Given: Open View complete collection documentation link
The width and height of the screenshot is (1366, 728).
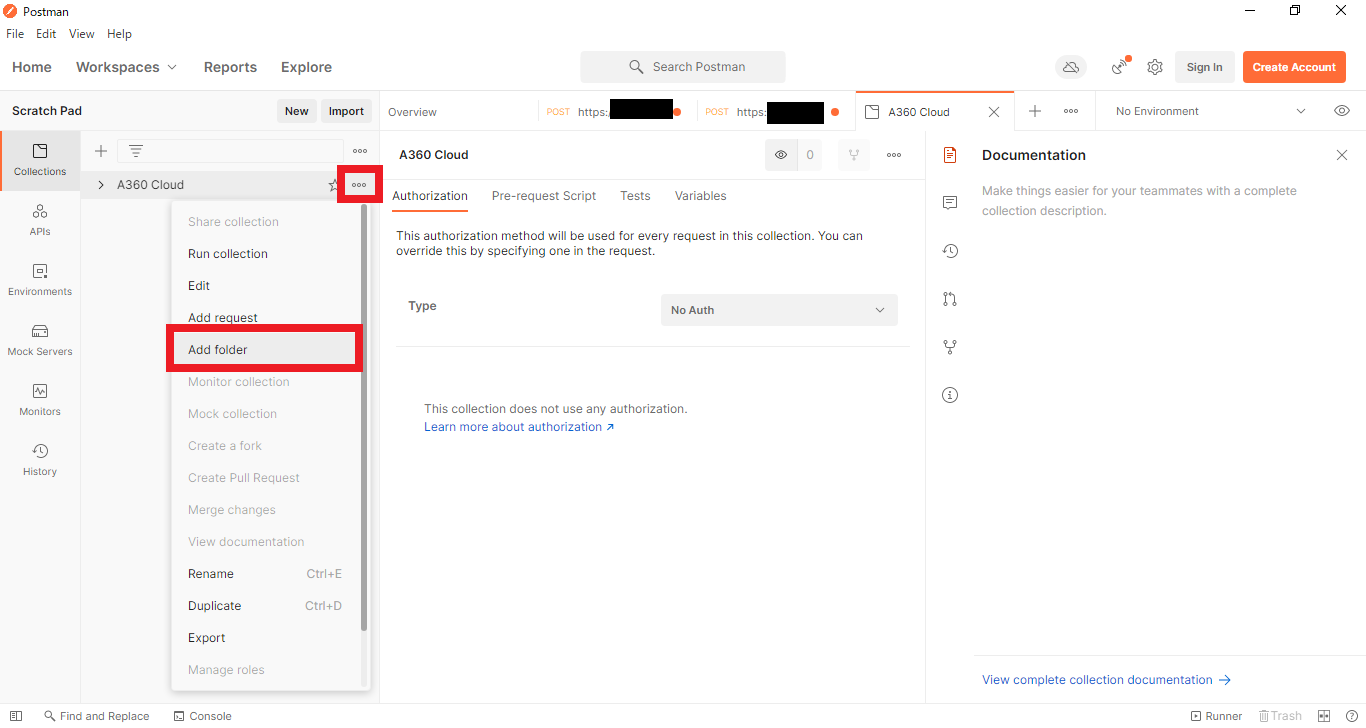Looking at the screenshot, I should (x=1106, y=680).
